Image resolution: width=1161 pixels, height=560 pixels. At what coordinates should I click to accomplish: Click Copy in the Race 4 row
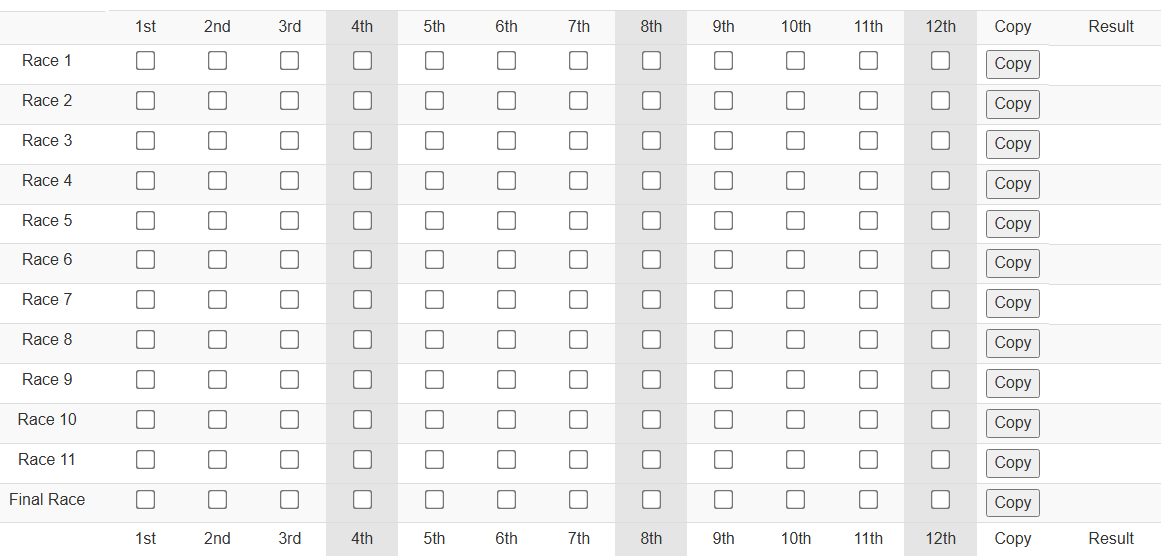click(1012, 184)
